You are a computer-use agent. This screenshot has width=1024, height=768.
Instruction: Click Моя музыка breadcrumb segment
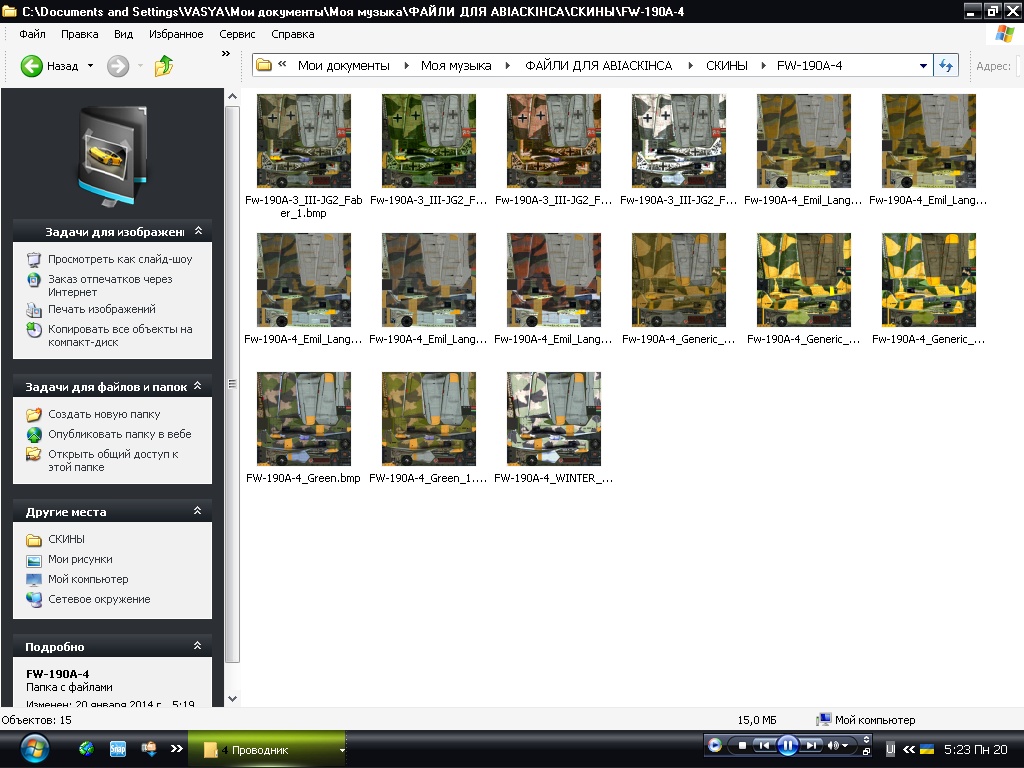(x=456, y=66)
